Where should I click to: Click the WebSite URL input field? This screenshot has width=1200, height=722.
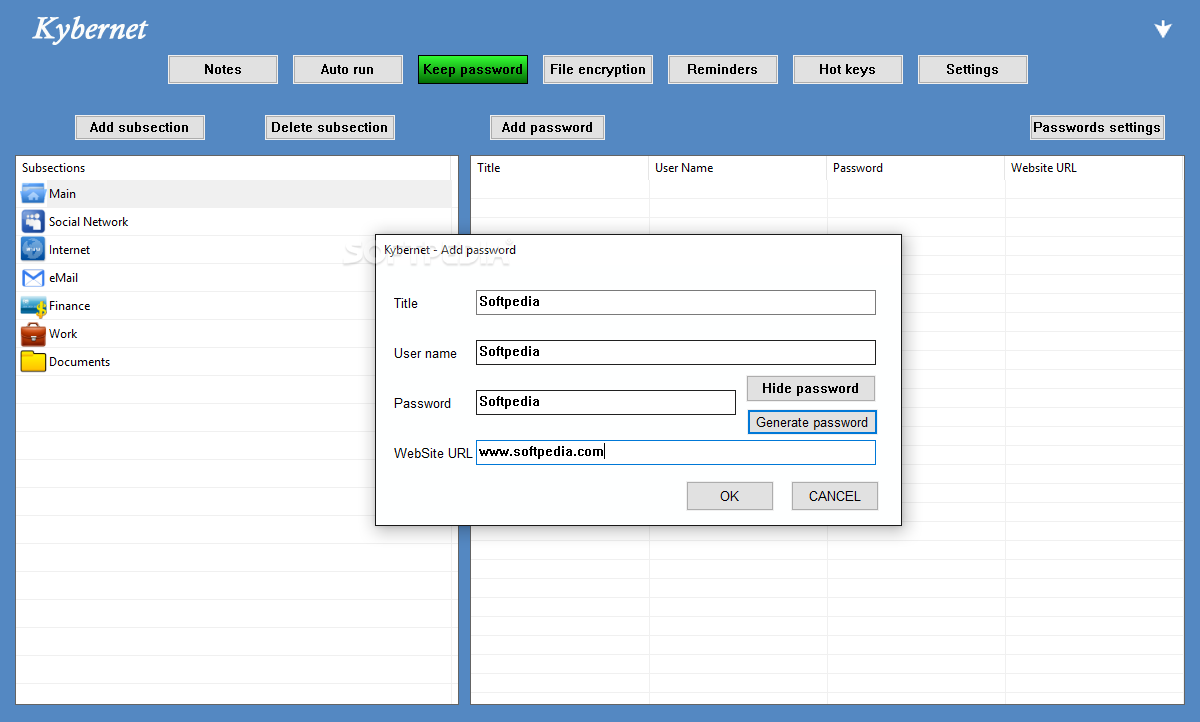[x=676, y=452]
